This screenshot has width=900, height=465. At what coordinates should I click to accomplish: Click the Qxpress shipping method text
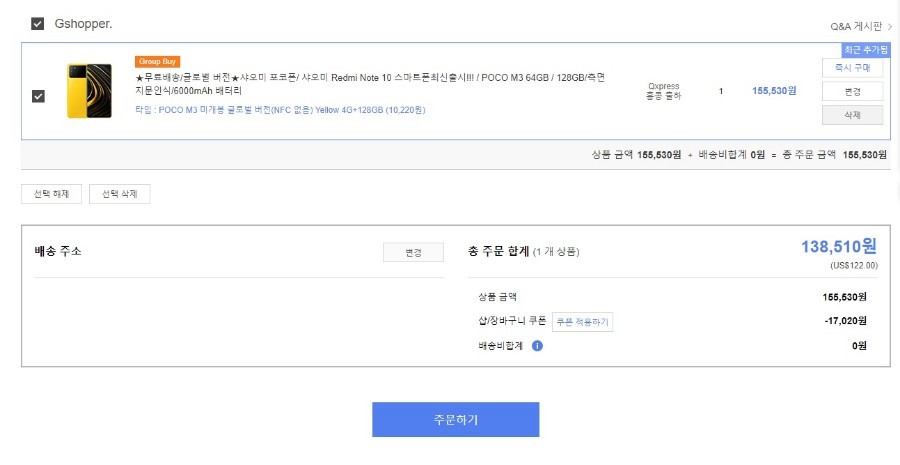point(664,91)
